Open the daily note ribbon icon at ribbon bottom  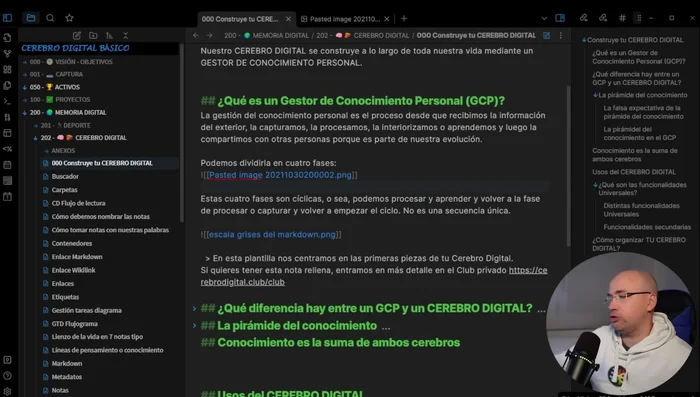[7, 196]
